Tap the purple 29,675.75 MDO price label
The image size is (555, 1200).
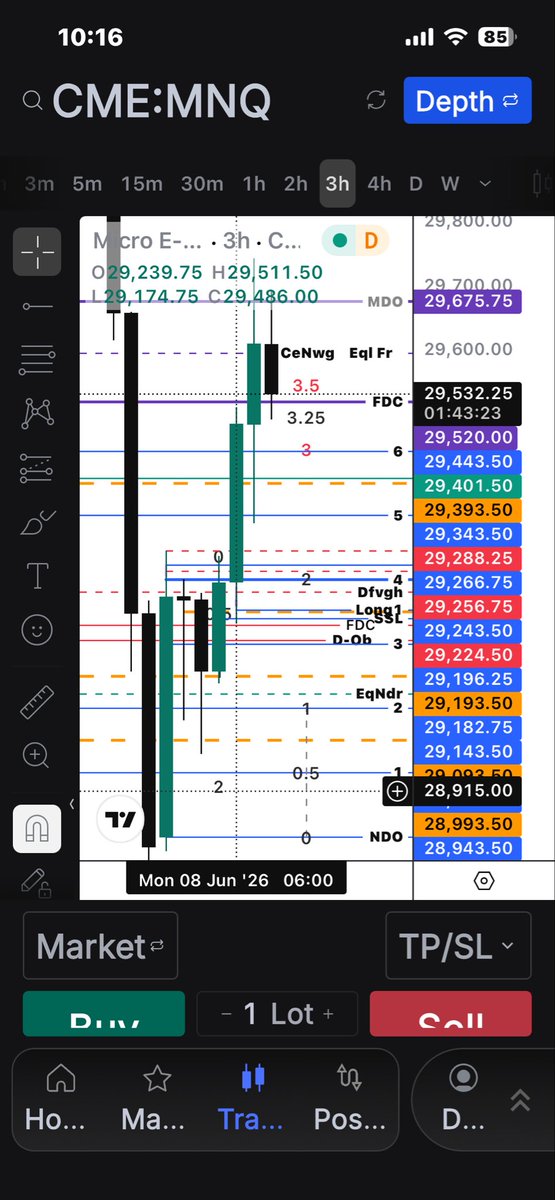click(468, 300)
